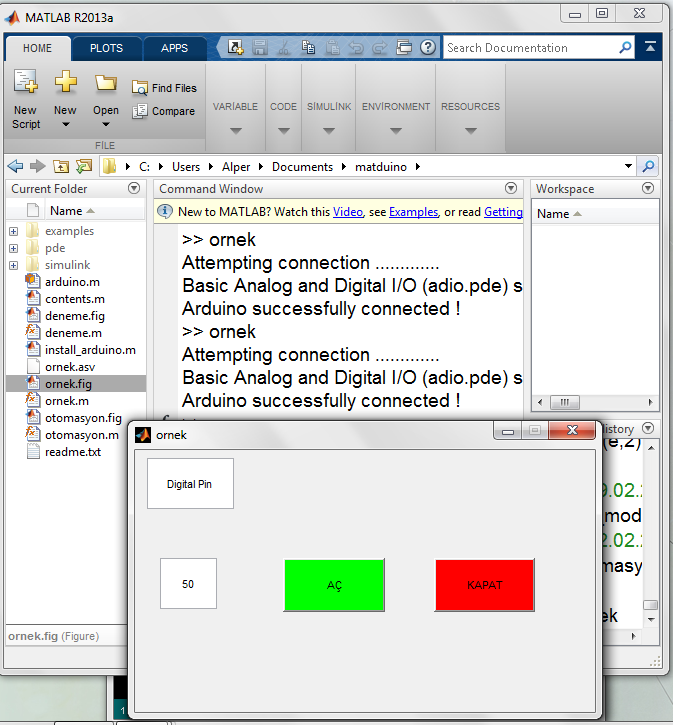
Task: Click the Copy icon in toolbar
Action: point(308,47)
